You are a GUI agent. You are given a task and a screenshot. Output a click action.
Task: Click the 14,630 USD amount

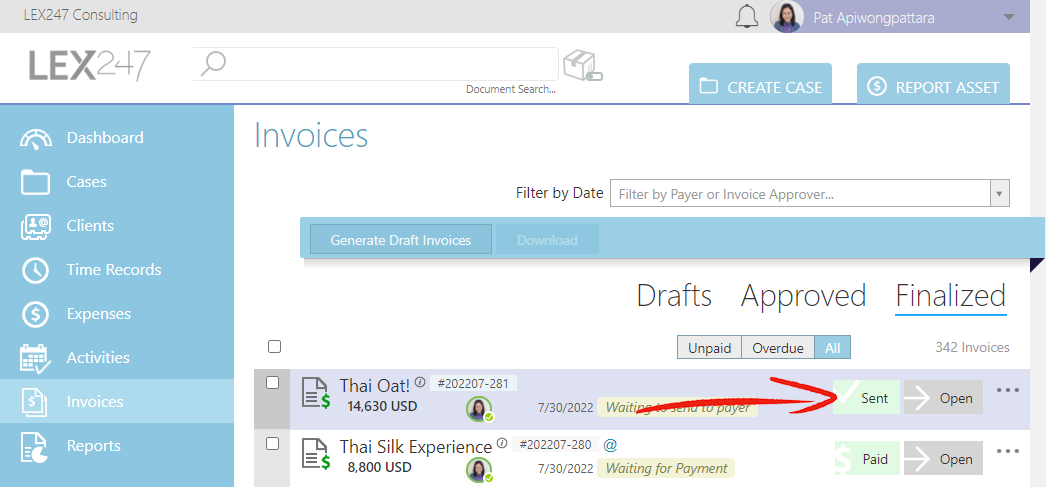pos(382,406)
